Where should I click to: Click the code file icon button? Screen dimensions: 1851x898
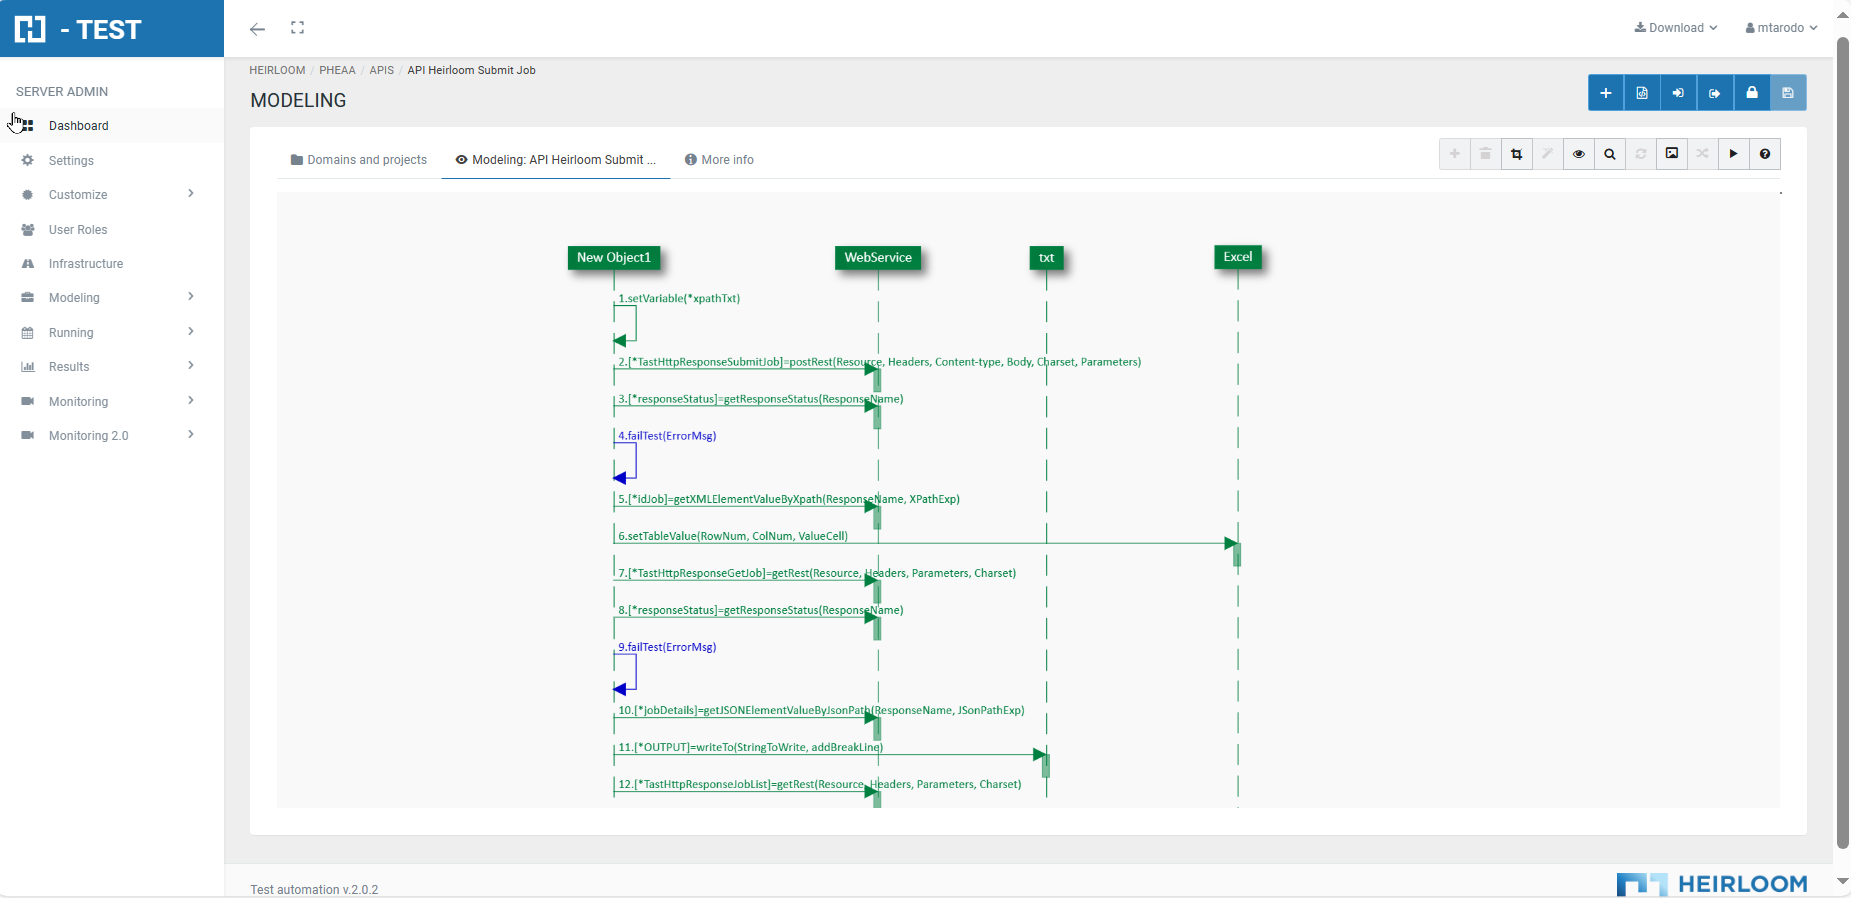click(x=1642, y=93)
